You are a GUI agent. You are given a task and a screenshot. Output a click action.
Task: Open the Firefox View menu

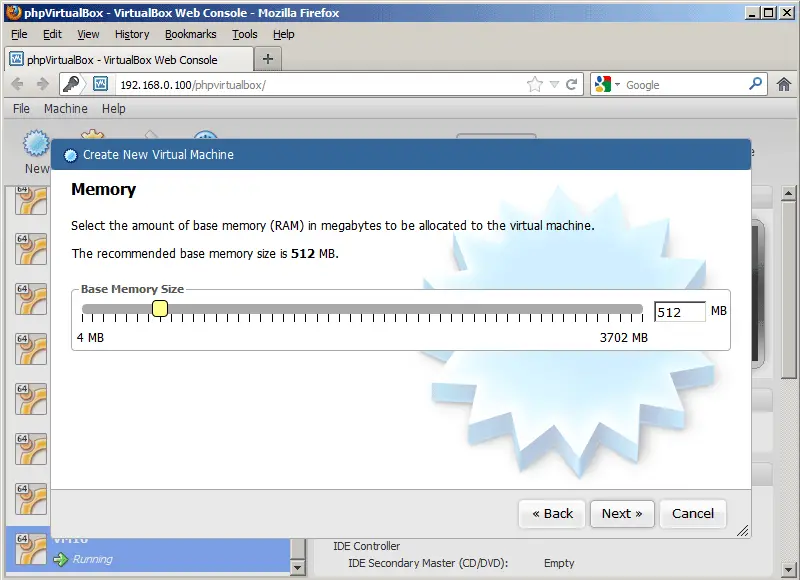click(x=88, y=34)
